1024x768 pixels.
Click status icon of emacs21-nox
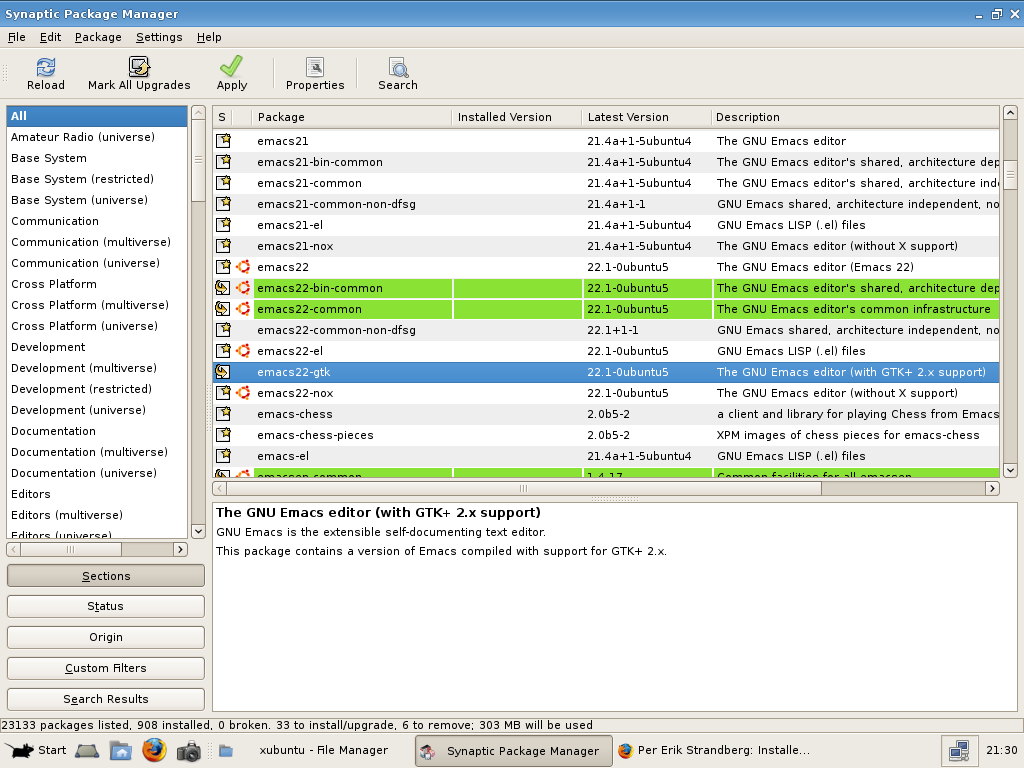tap(223, 246)
